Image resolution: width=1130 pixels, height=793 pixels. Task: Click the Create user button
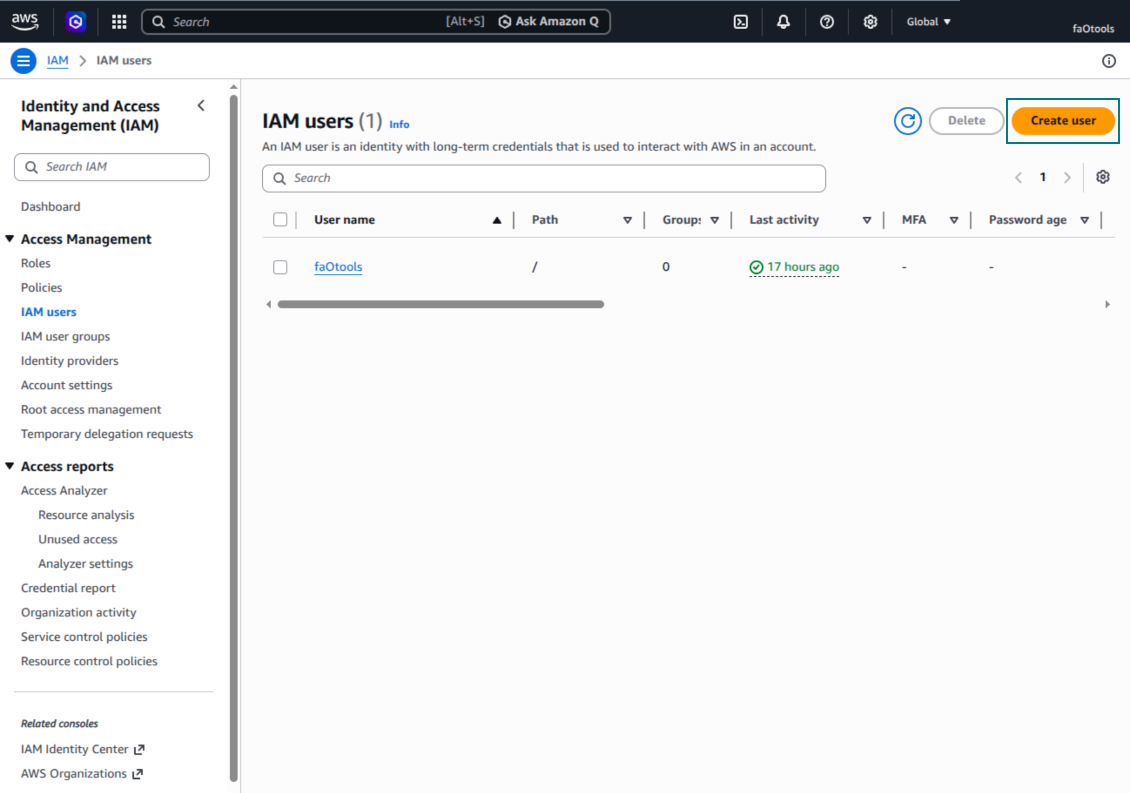pos(1063,120)
